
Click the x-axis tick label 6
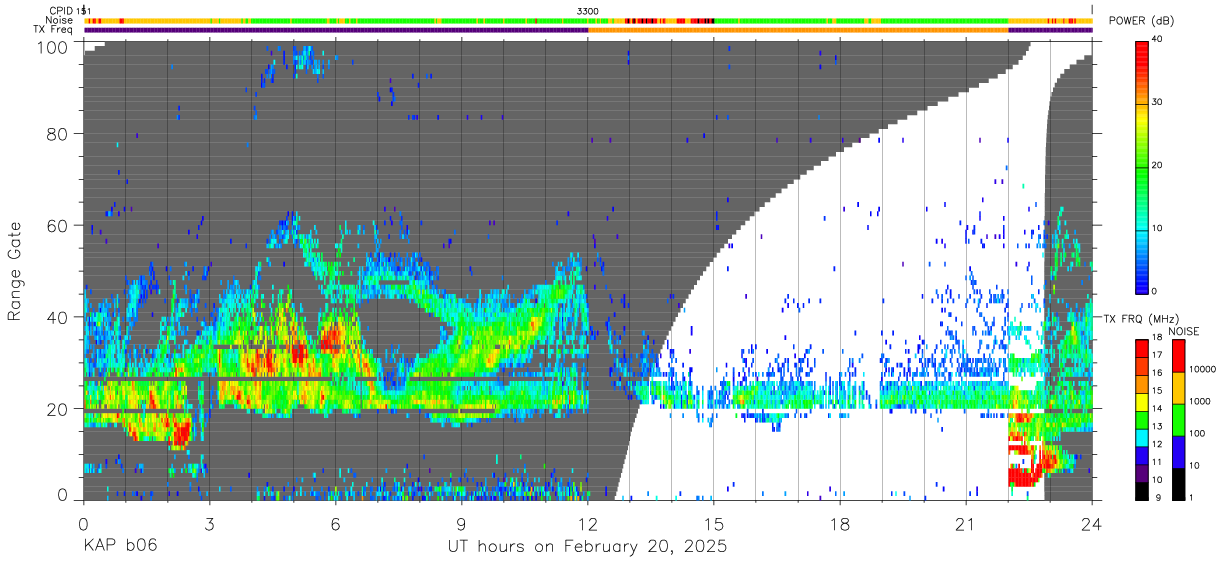point(335,523)
